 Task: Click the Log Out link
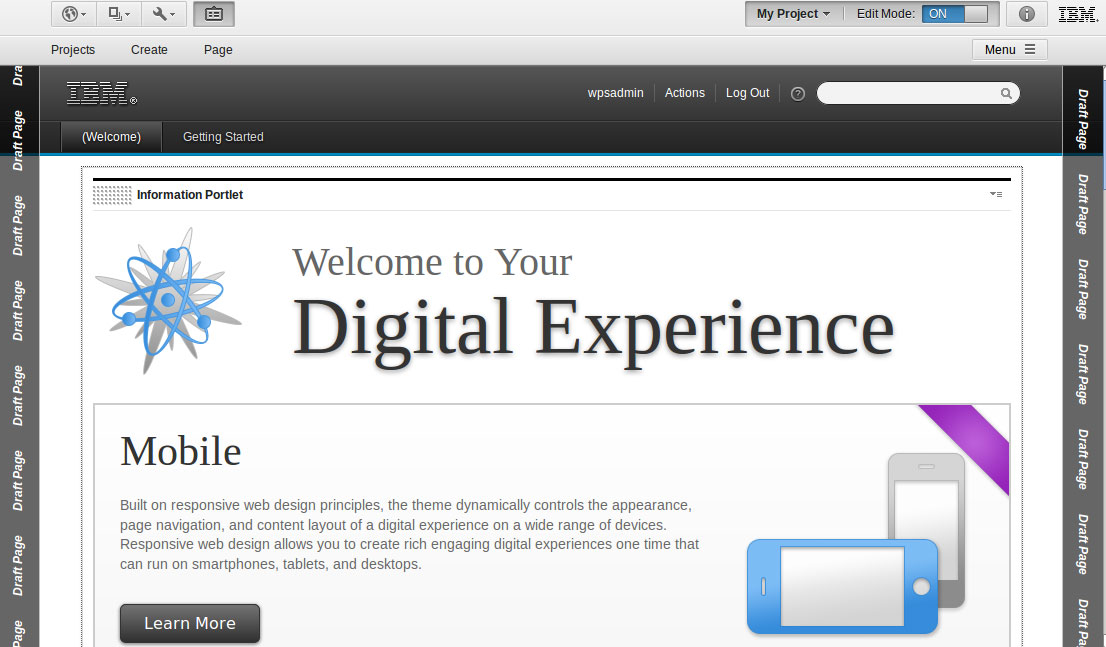click(747, 93)
